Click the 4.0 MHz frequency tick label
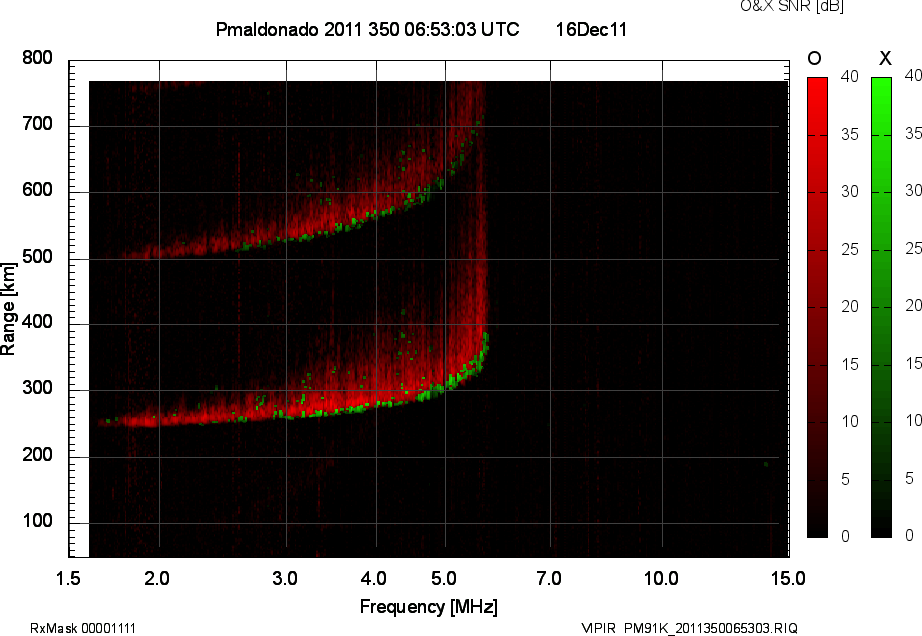The height and width of the screenshot is (636, 922). pyautogui.click(x=374, y=579)
